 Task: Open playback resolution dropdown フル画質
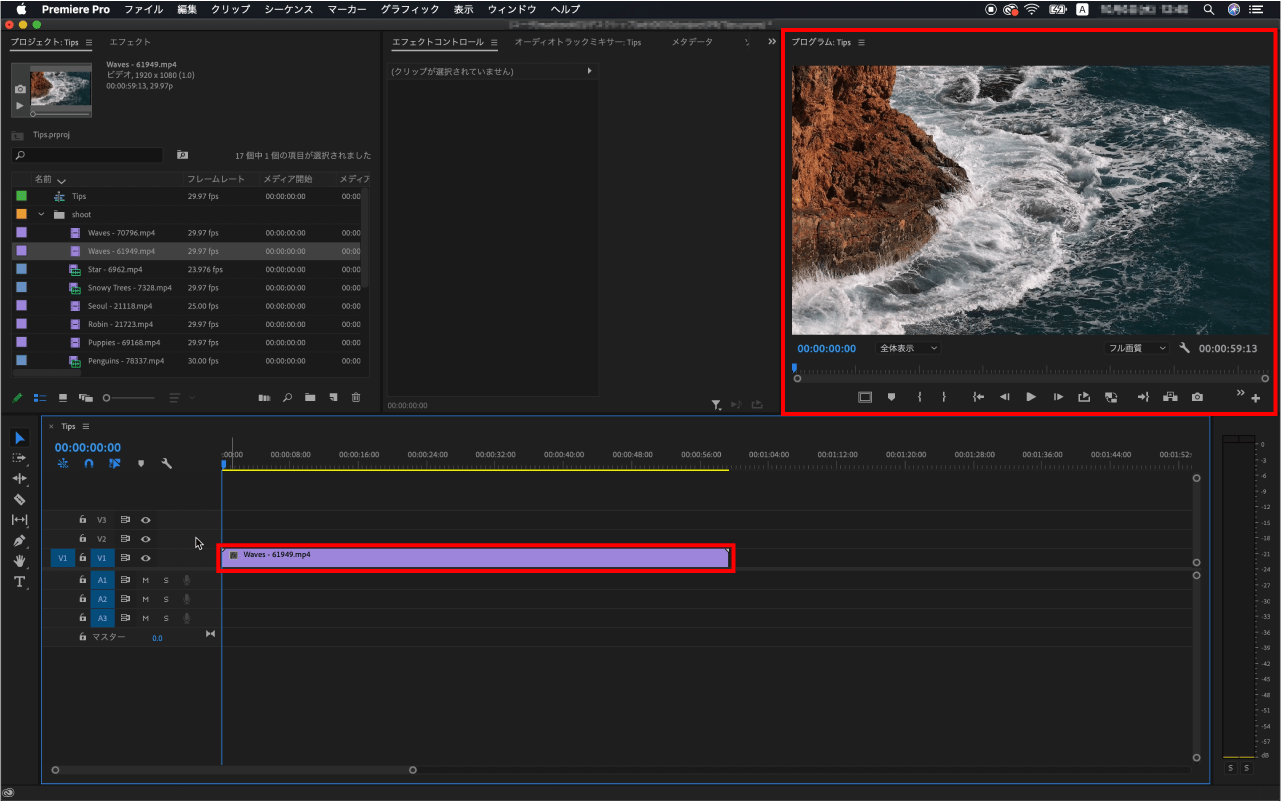click(1137, 348)
